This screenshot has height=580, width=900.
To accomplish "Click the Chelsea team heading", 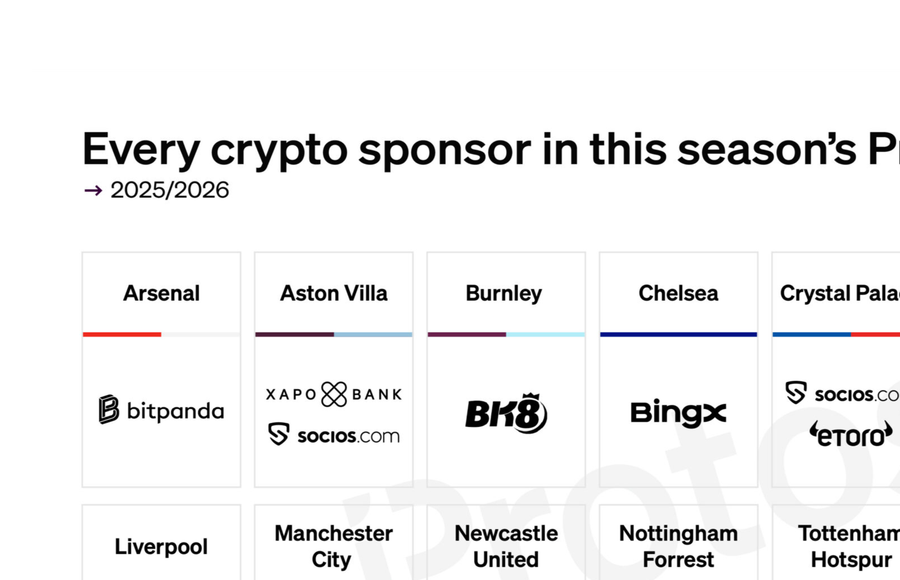I will click(x=678, y=293).
